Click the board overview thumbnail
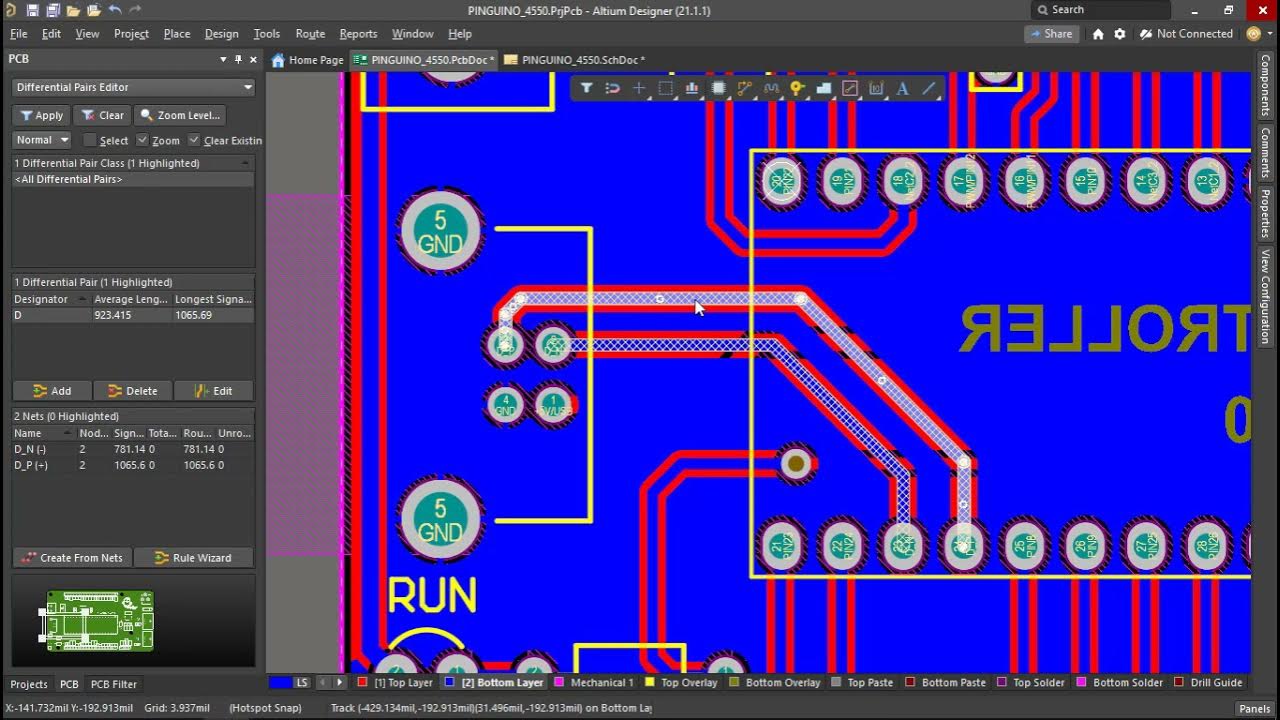This screenshot has width=1280, height=720. pos(97,621)
